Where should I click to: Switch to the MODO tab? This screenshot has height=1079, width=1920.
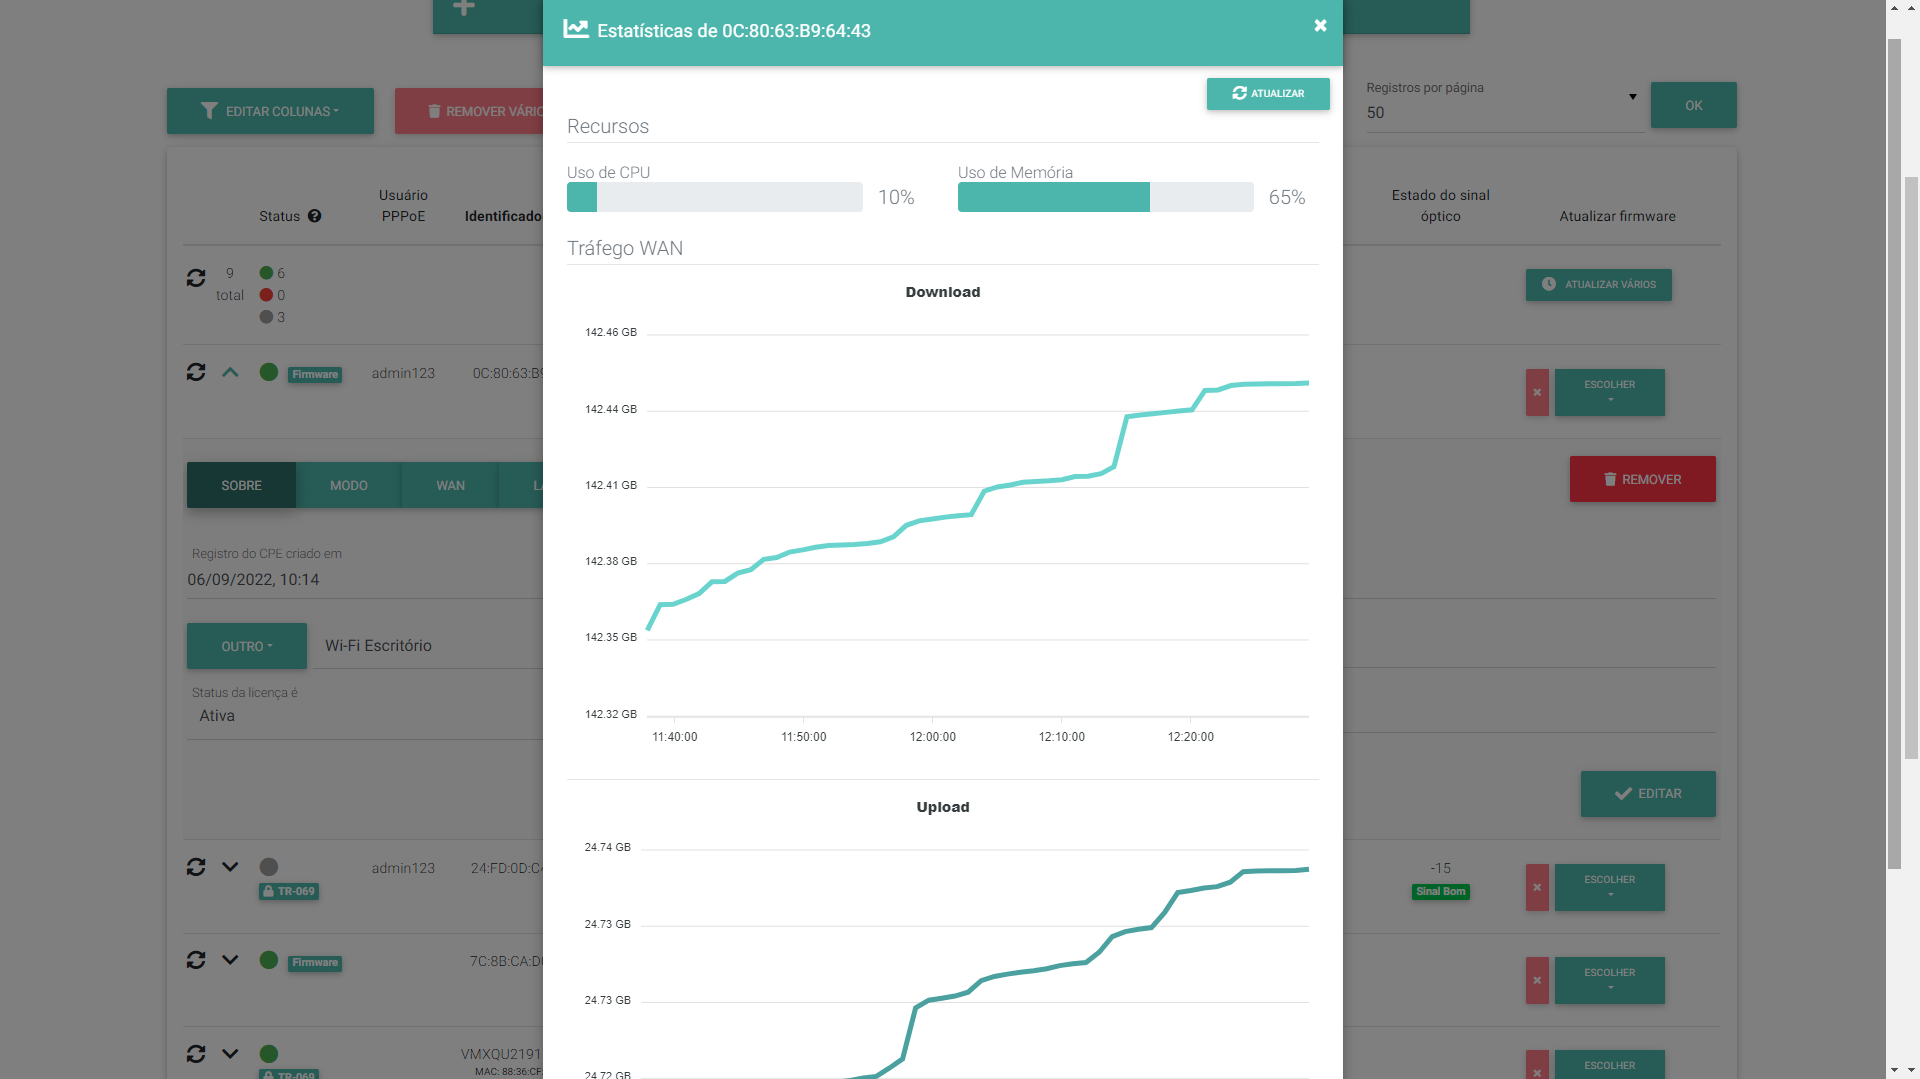pos(348,485)
